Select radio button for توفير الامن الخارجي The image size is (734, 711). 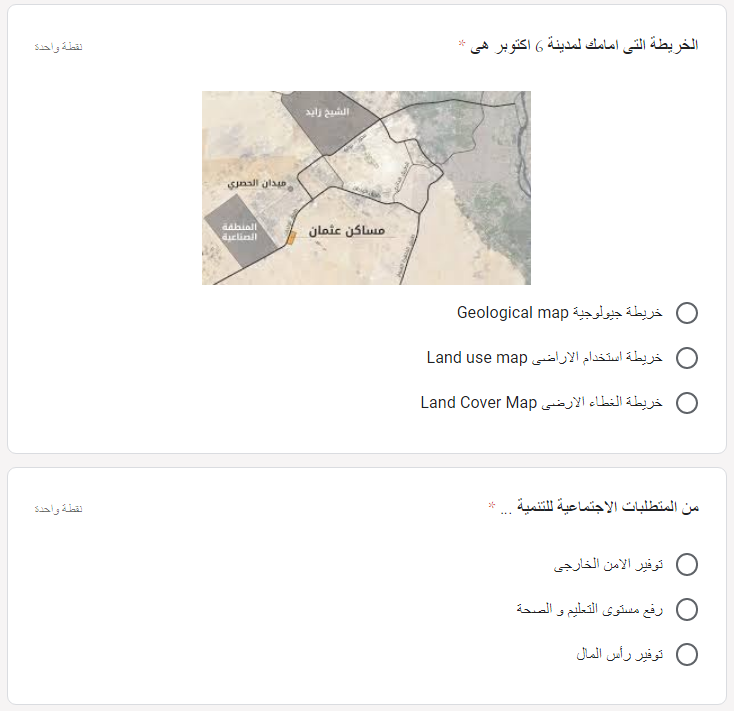point(687,564)
